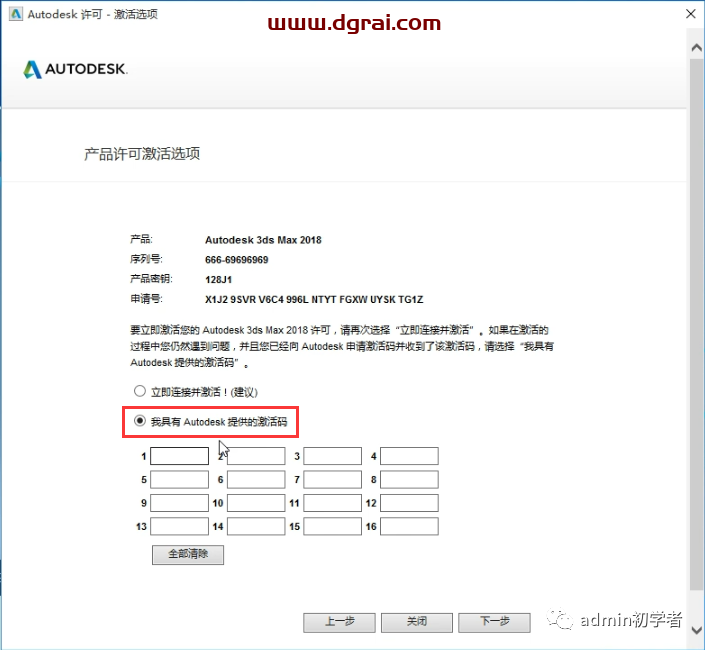The image size is (705, 650).
Task: Click activation code field 16
Action: pyautogui.click(x=409, y=526)
